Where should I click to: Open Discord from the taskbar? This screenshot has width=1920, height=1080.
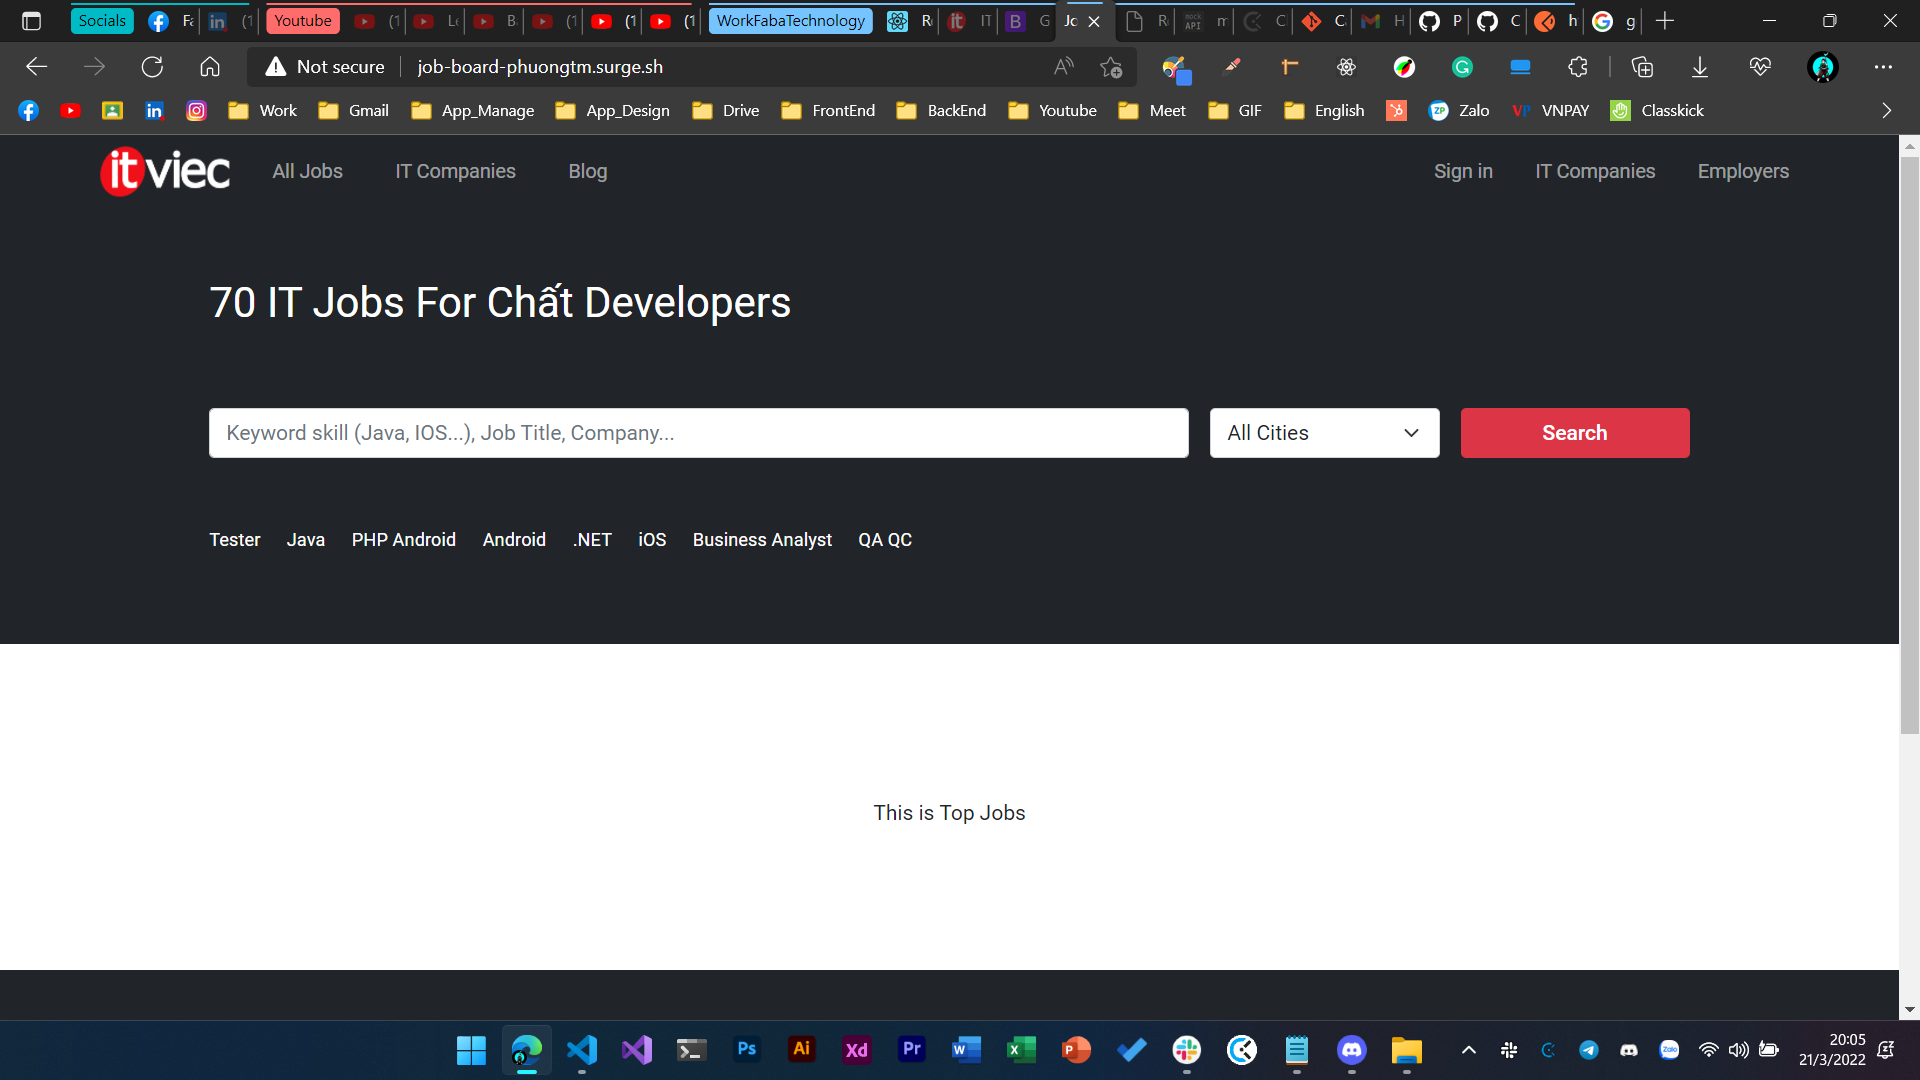click(x=1351, y=1049)
